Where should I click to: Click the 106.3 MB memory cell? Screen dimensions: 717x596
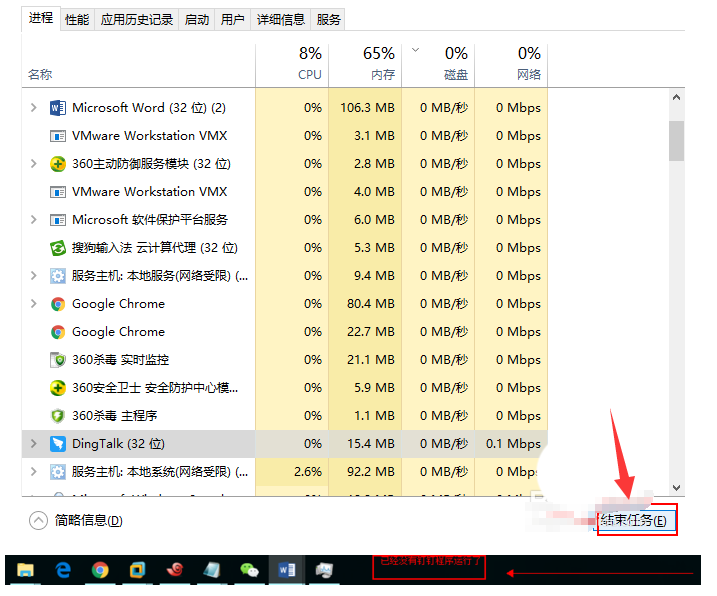[x=367, y=108]
